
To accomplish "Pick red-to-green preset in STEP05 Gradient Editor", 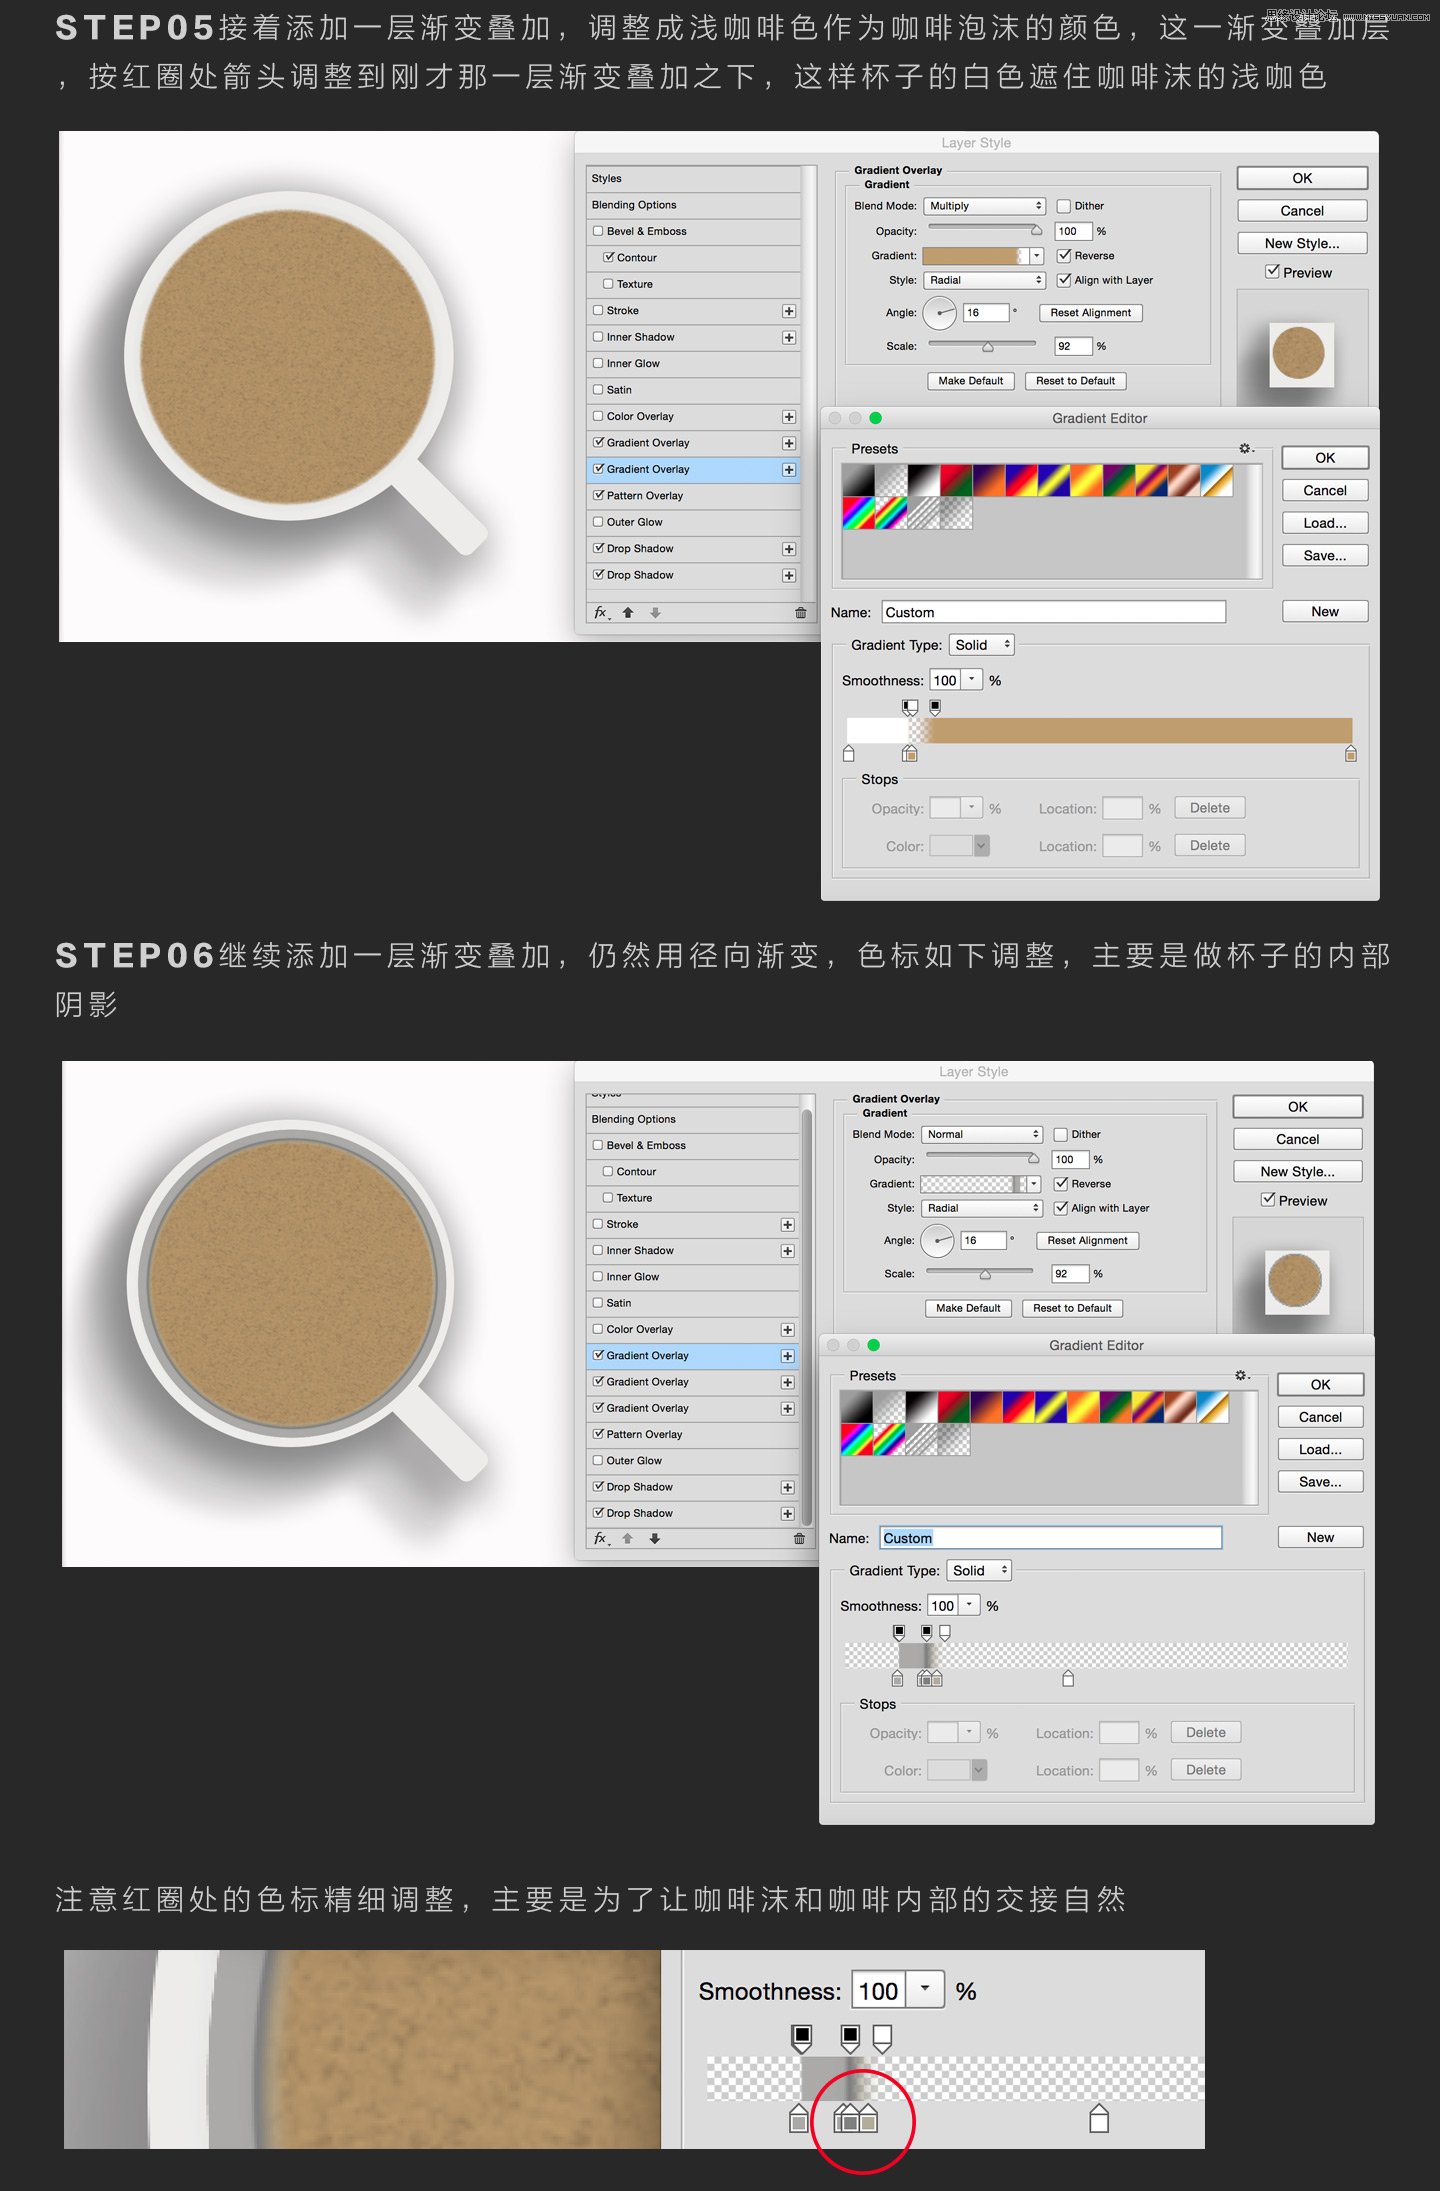I will [956, 481].
